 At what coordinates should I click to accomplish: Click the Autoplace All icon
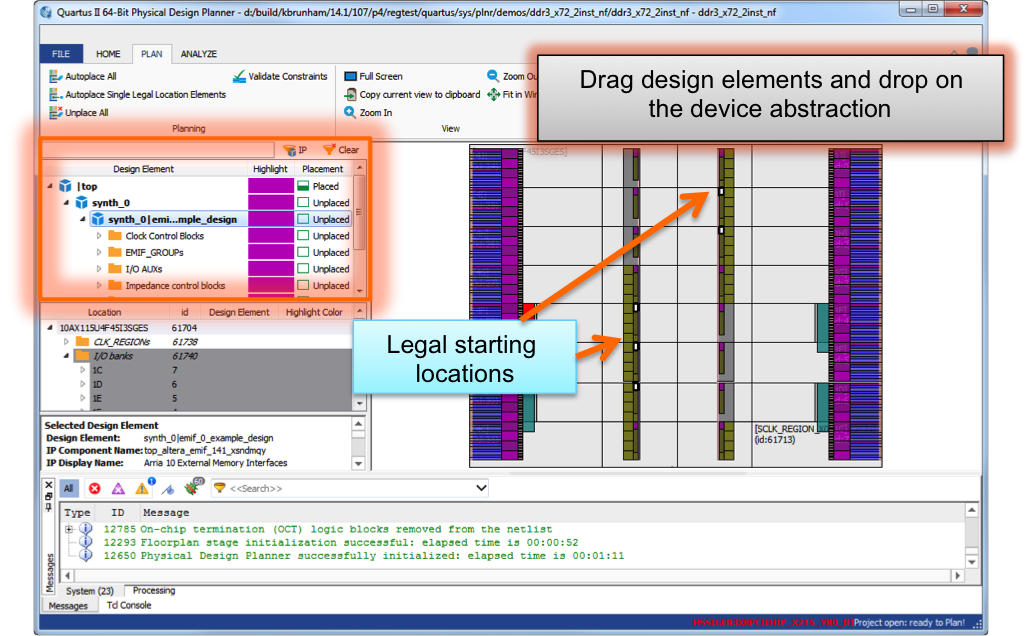click(x=56, y=76)
